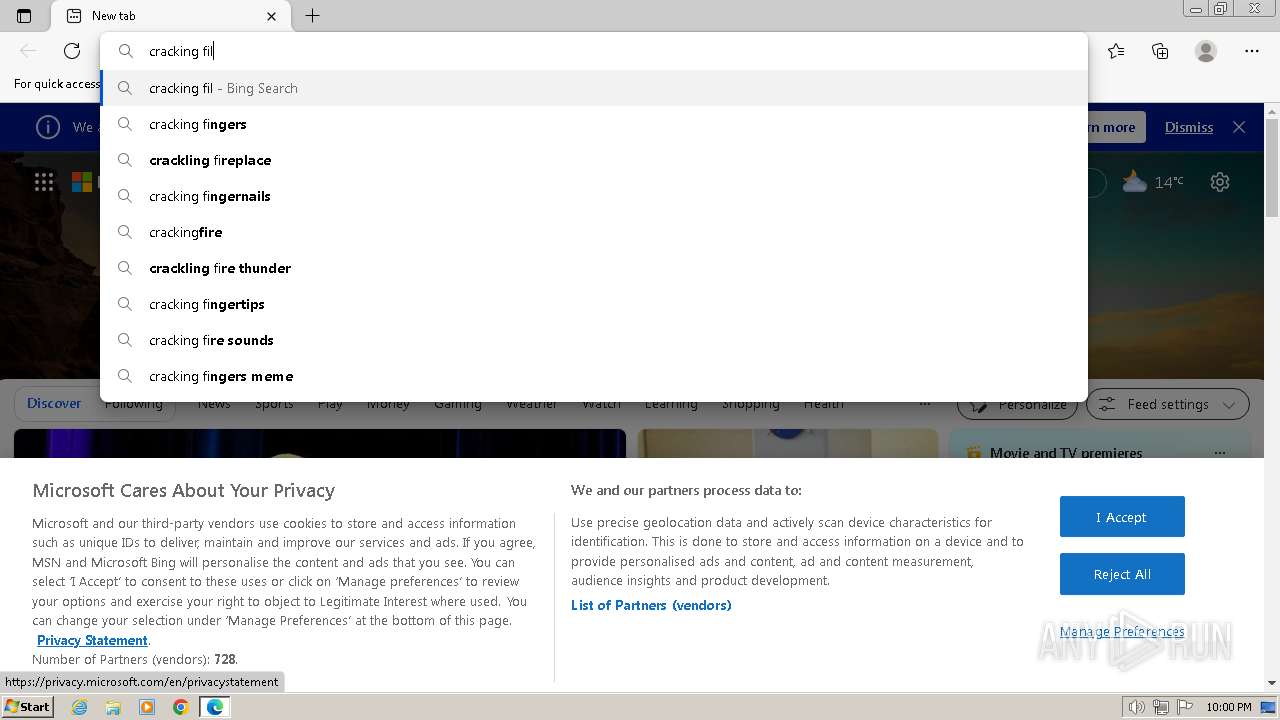The image size is (1280, 720).
Task: Choose 'cracking fingers meme' suggestion
Action: pyautogui.click(x=594, y=376)
